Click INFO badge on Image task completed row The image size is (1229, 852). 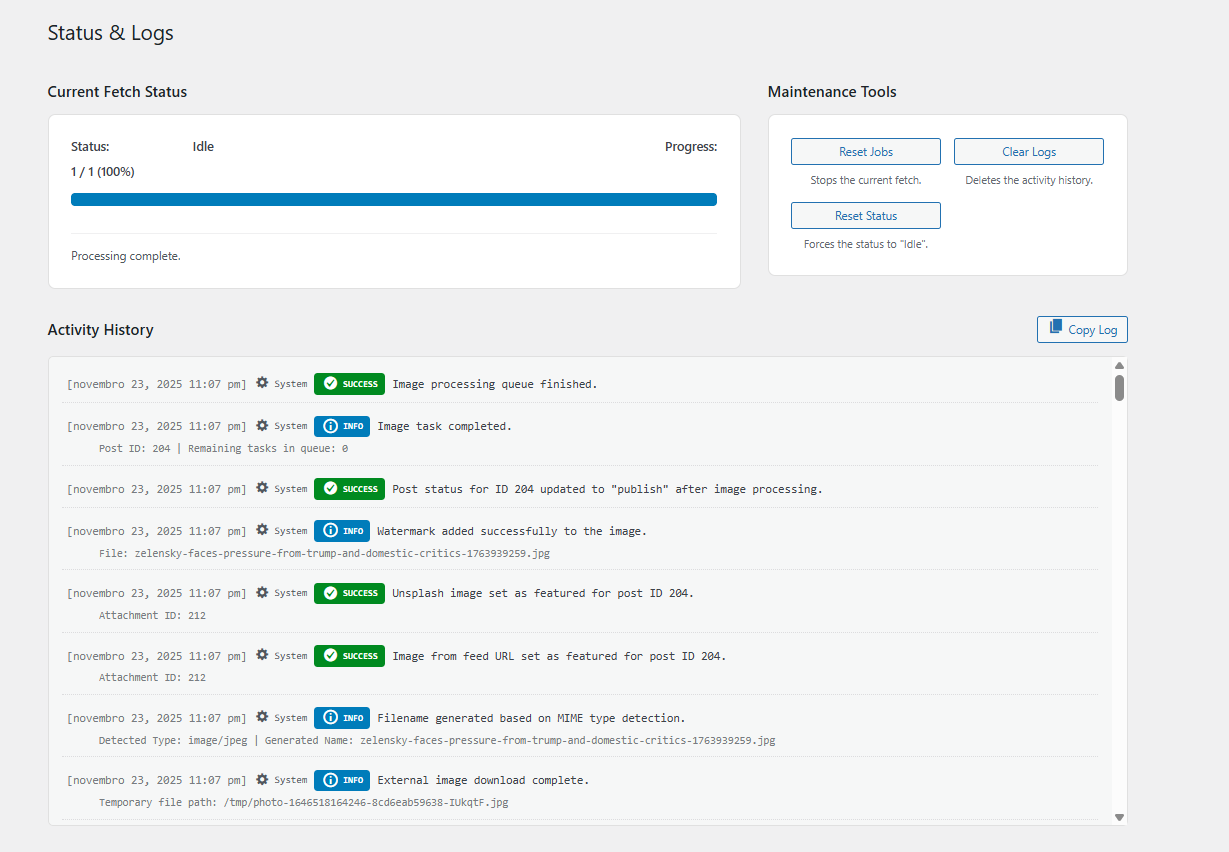[x=342, y=426]
